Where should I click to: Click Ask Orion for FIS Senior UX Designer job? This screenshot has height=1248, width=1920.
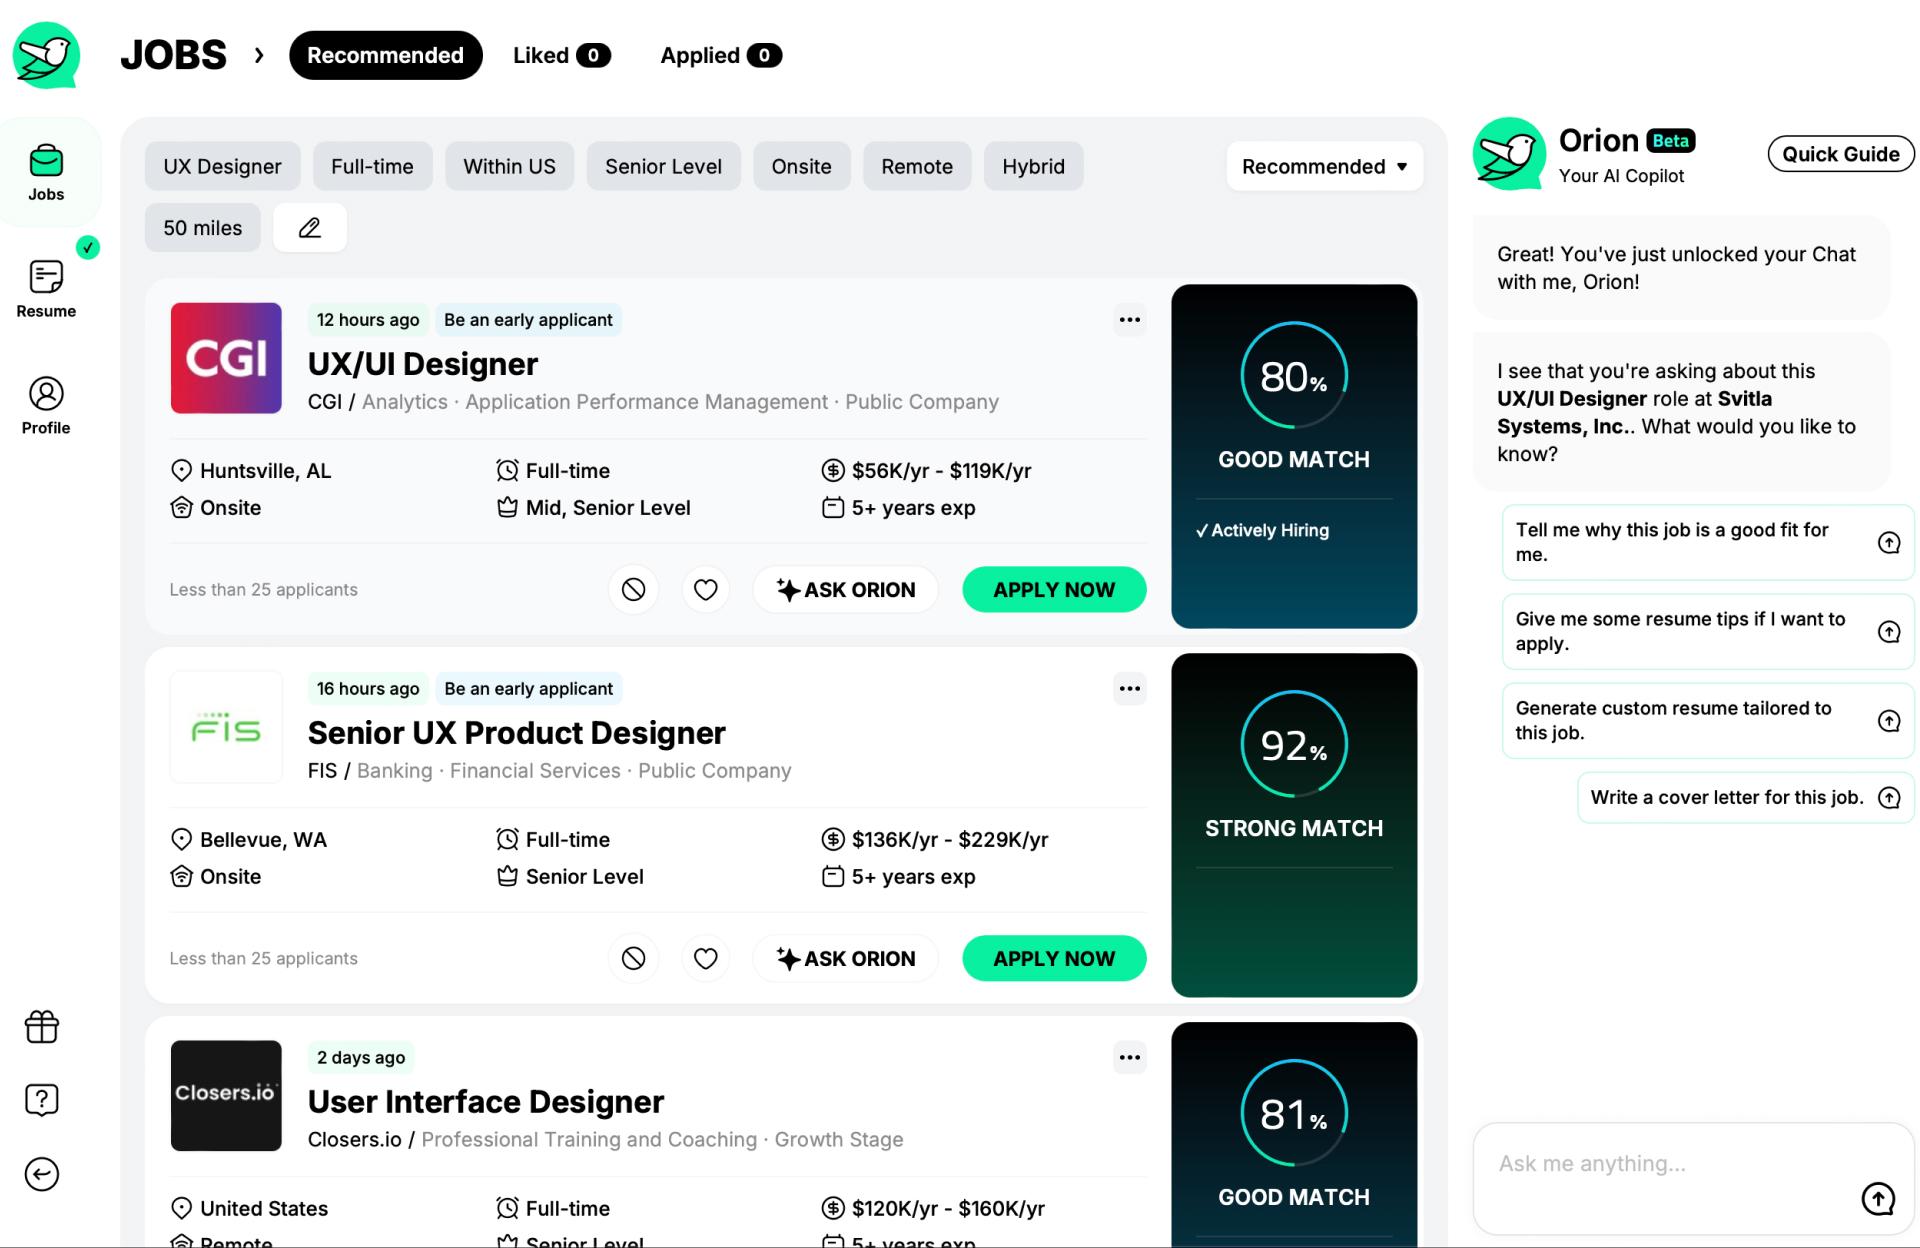click(847, 957)
